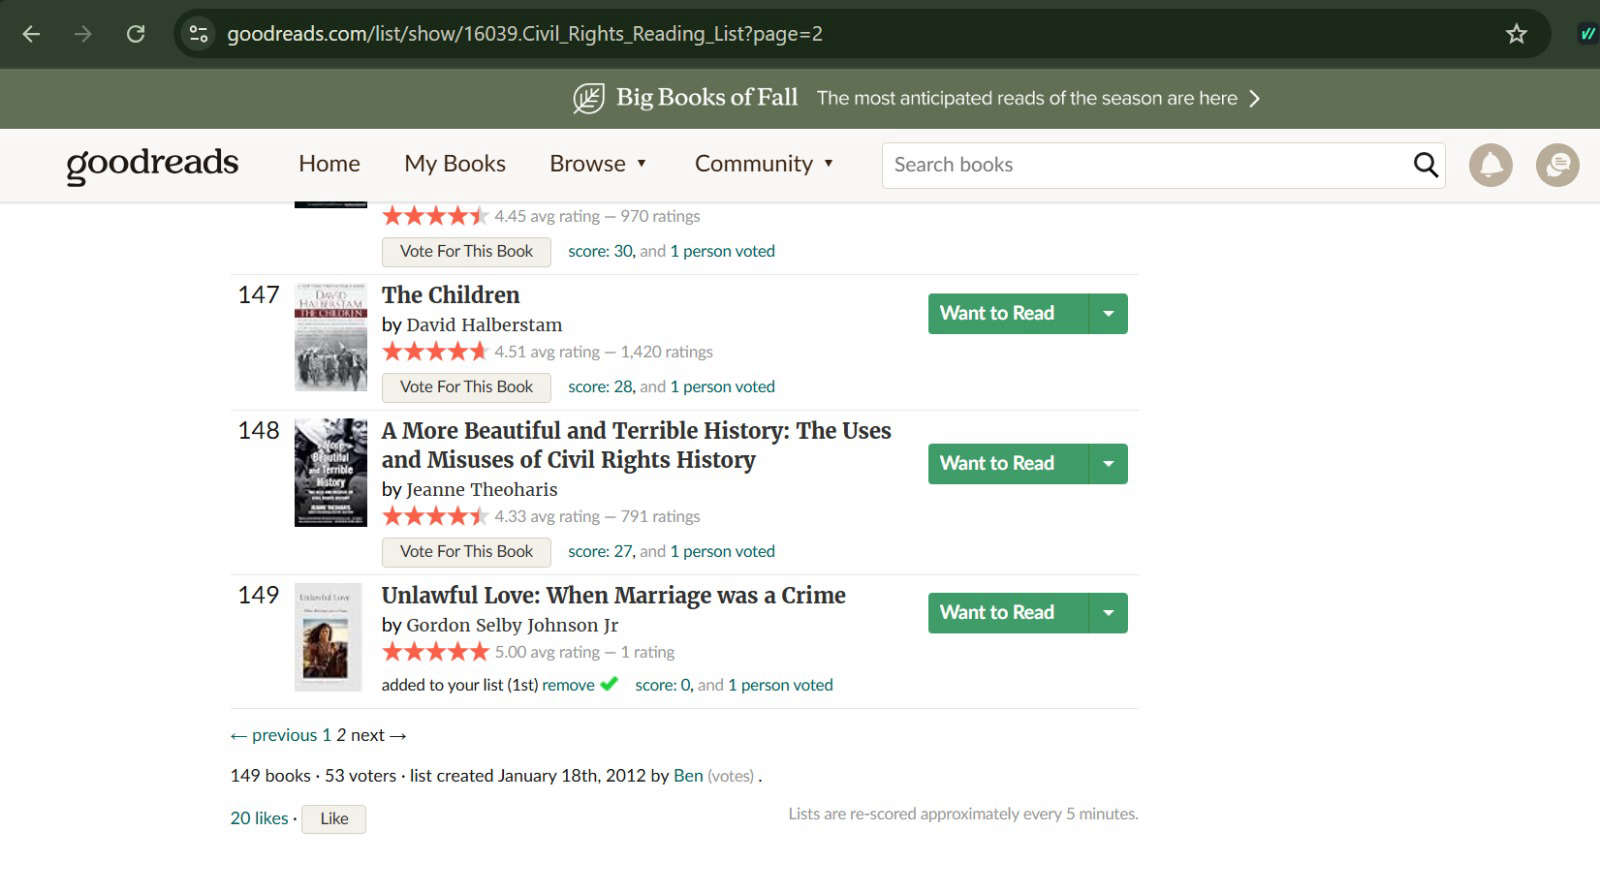Click the search magnifier icon
The width and height of the screenshot is (1600, 893).
pos(1425,165)
